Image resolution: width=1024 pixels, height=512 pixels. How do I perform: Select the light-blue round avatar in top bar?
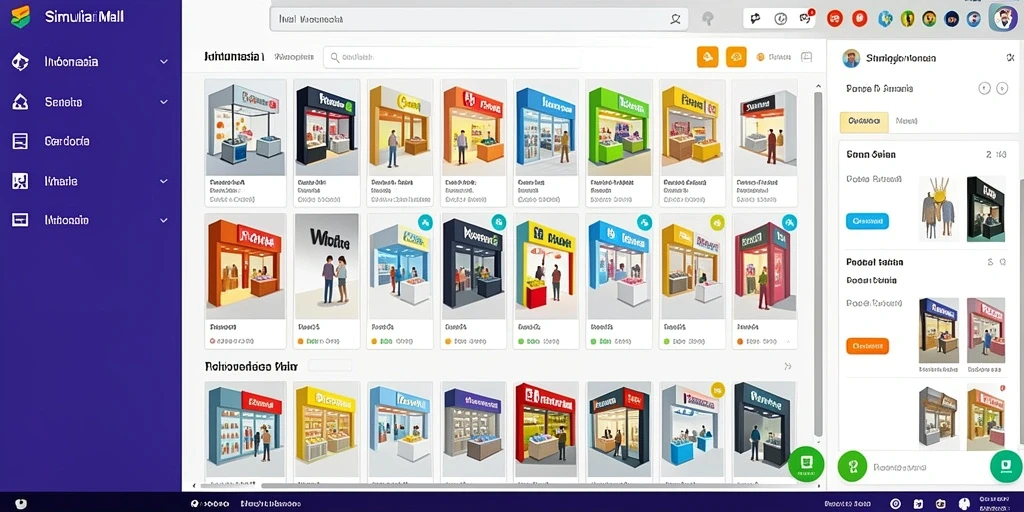[x=885, y=18]
